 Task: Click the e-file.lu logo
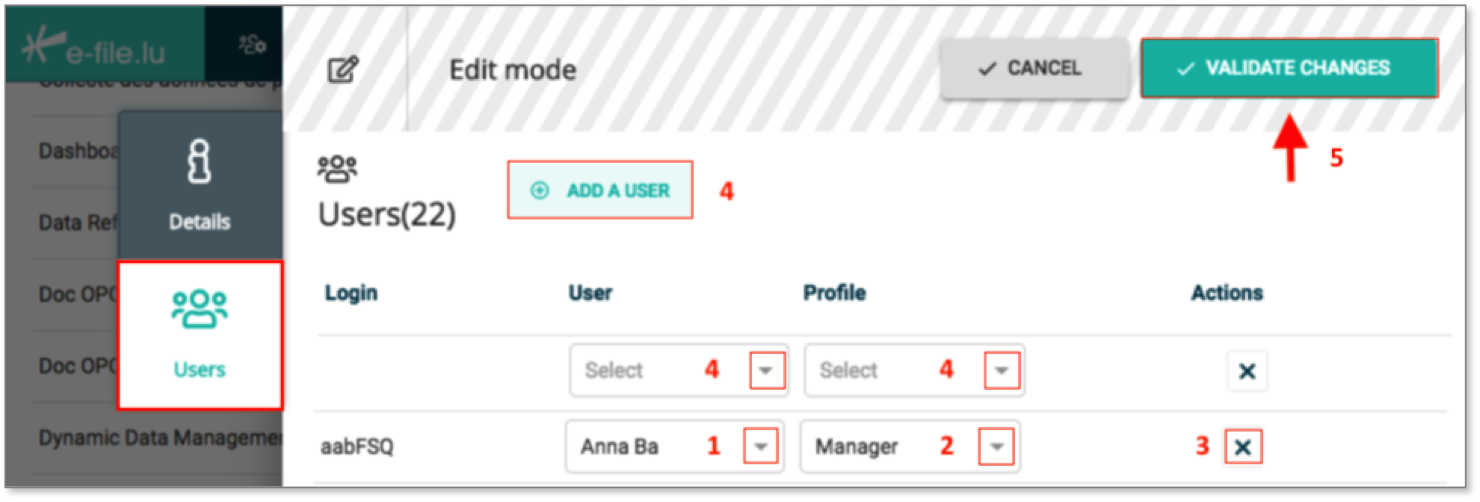pyautogui.click(x=95, y=46)
